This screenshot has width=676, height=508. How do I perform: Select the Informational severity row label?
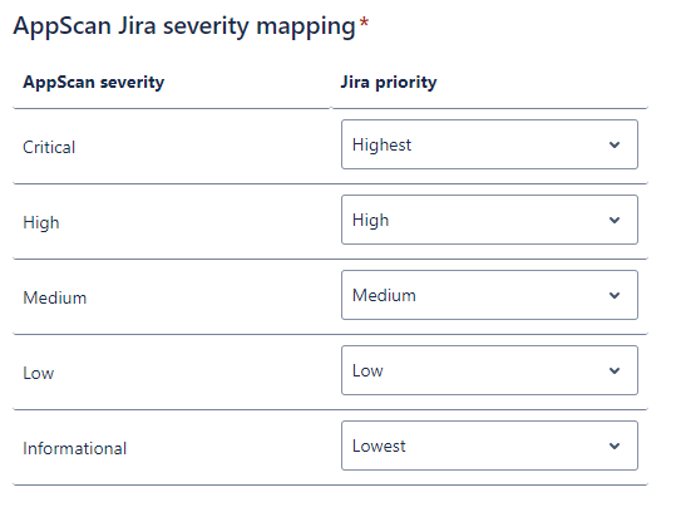point(75,448)
